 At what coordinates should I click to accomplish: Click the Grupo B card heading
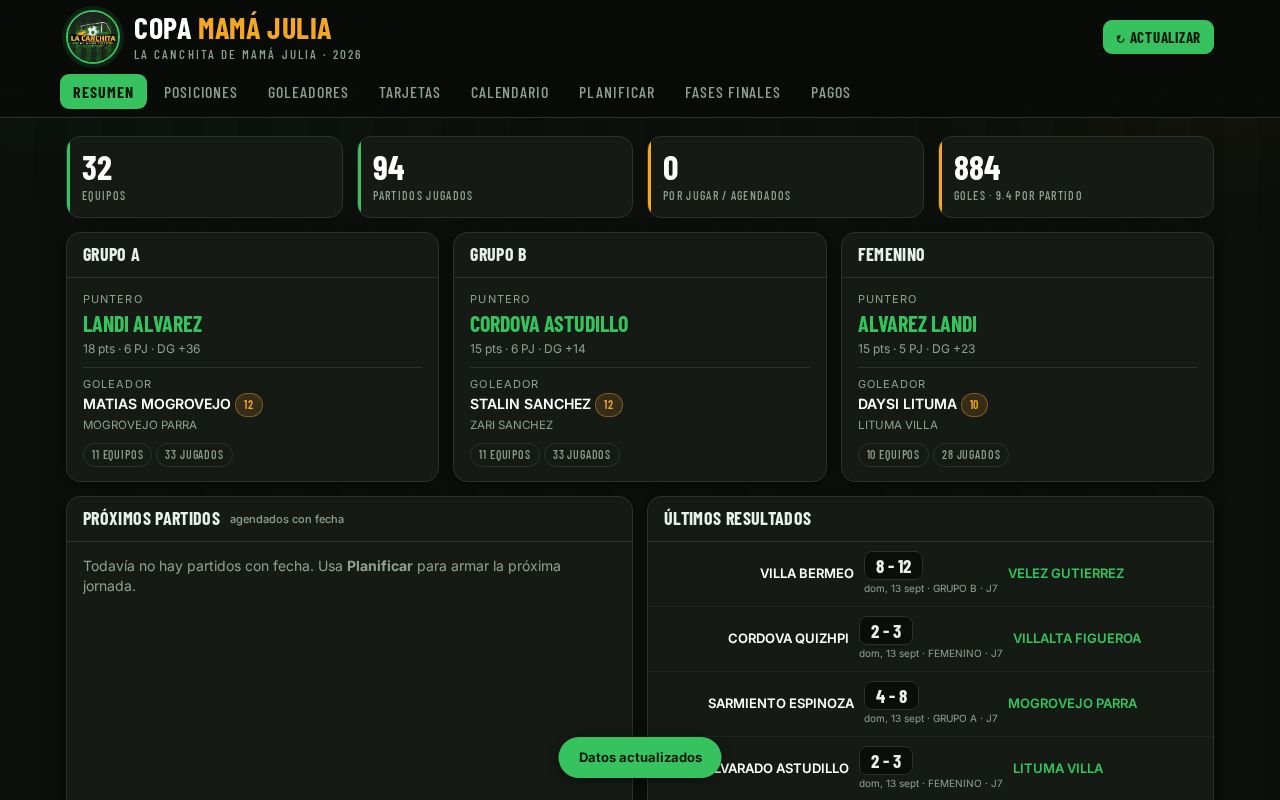498,255
